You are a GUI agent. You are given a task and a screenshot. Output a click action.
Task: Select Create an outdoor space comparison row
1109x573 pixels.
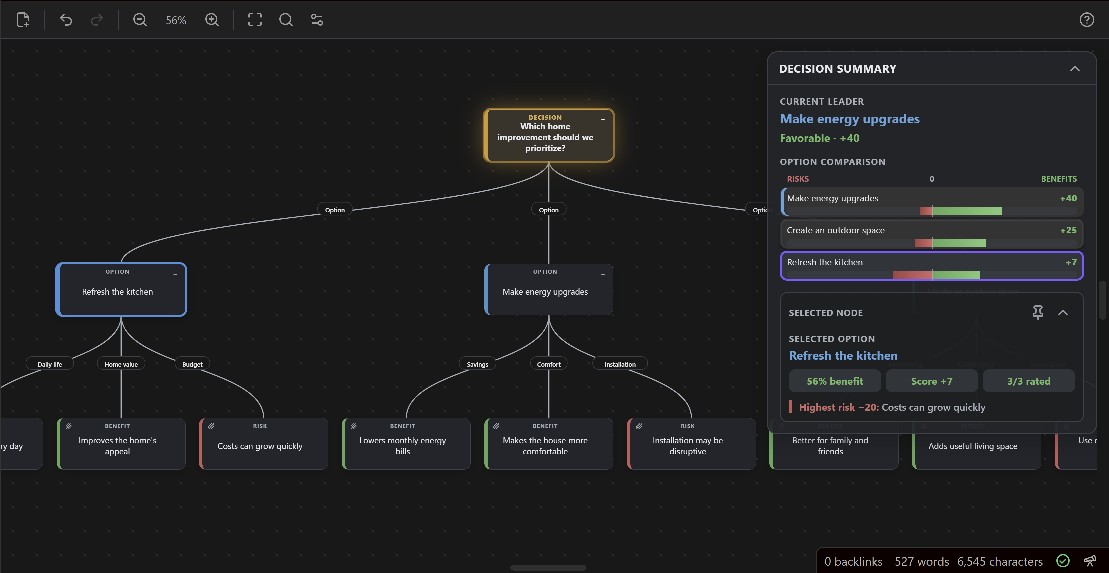click(931, 234)
